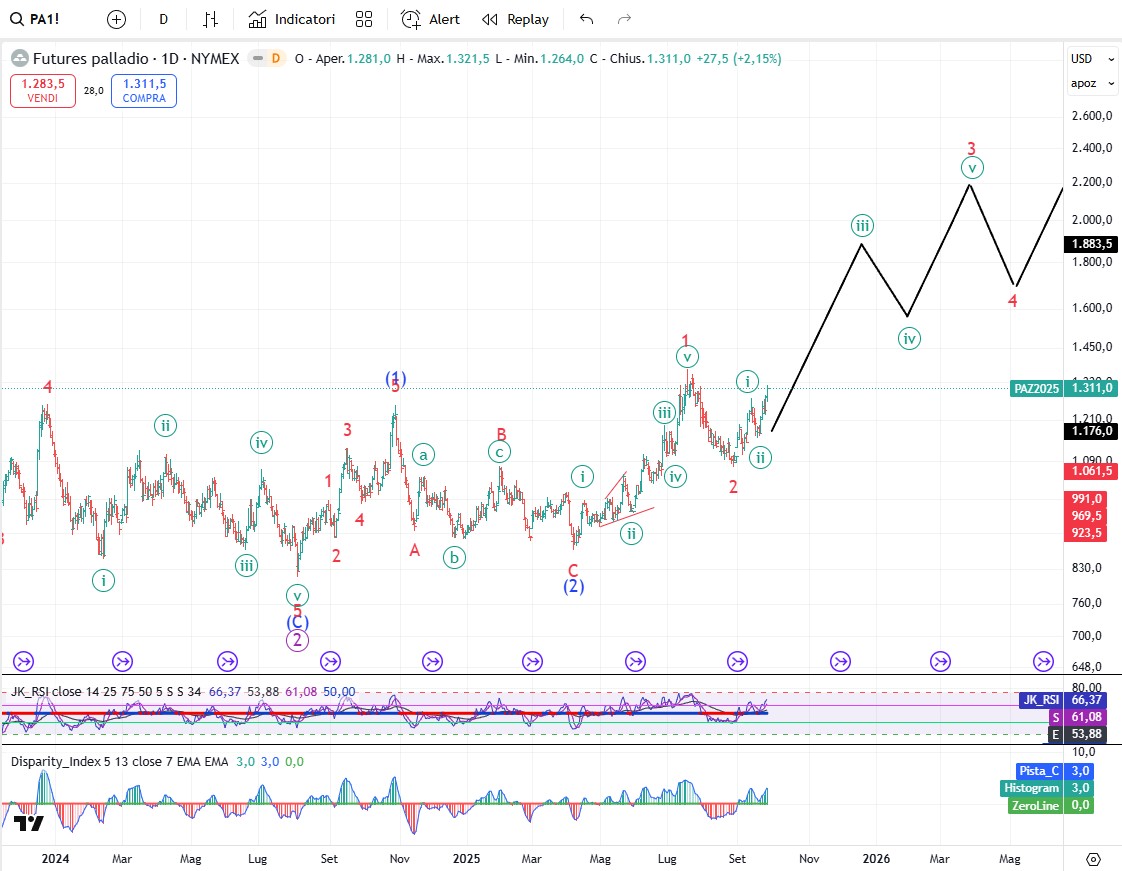Open the Alert creation tool

431,19
